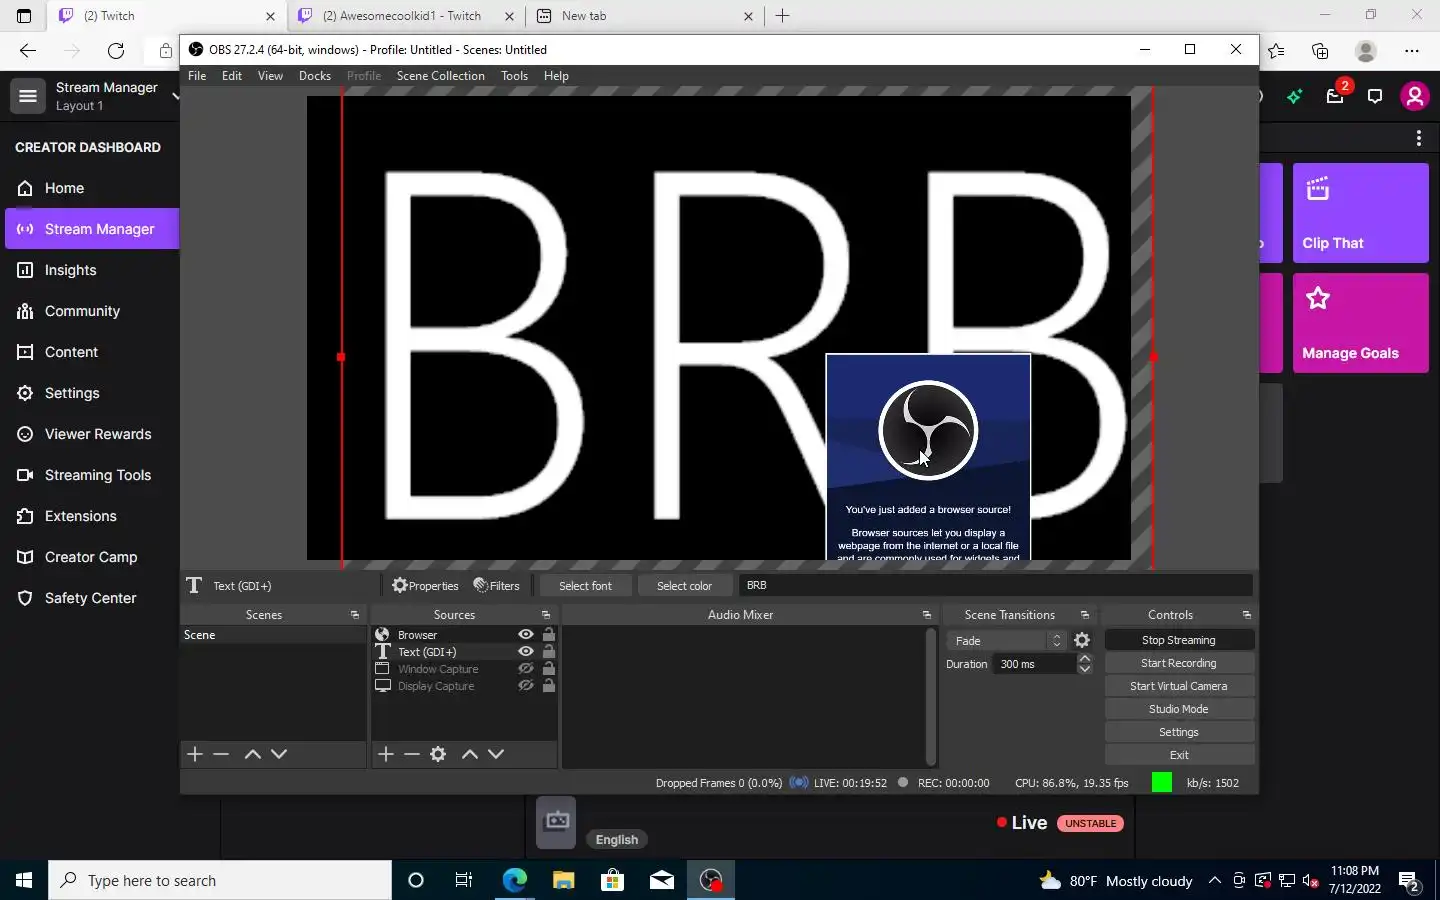Click the Clip That quick action in Twitch
Image resolution: width=1440 pixels, height=900 pixels.
[x=1360, y=213]
